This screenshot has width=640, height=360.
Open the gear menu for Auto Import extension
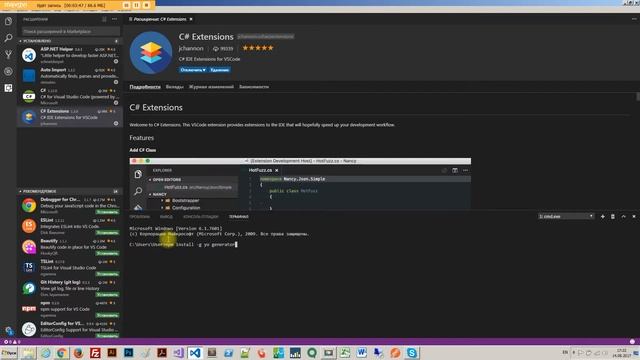tap(116, 82)
